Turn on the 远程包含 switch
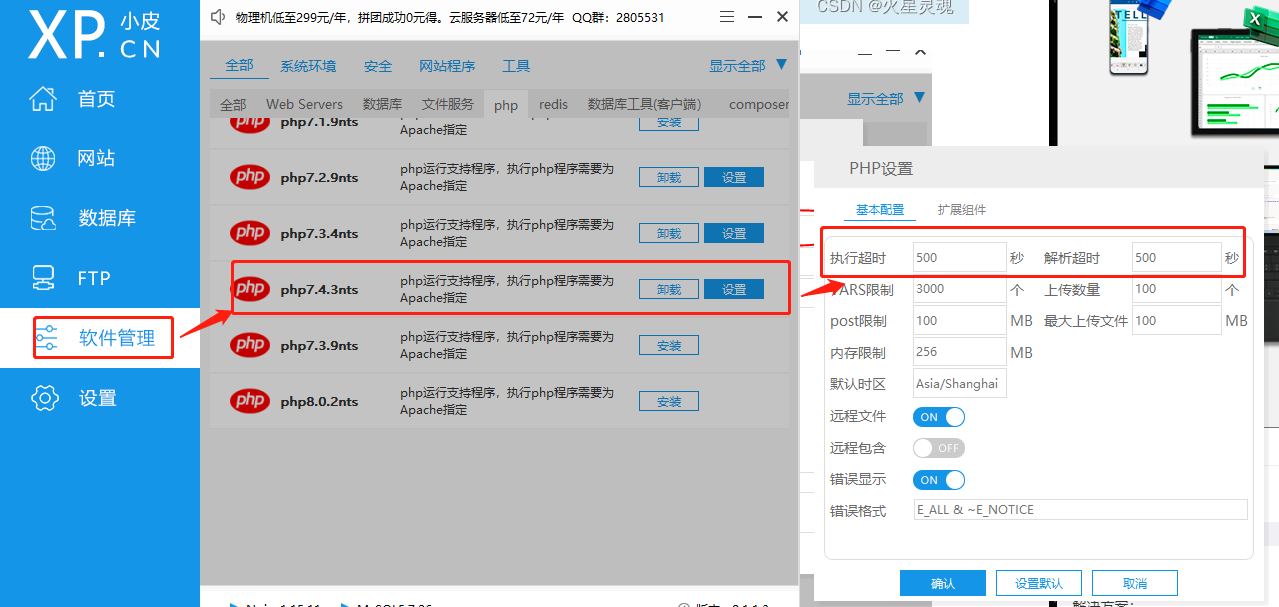The image size is (1279, 607). point(939,448)
